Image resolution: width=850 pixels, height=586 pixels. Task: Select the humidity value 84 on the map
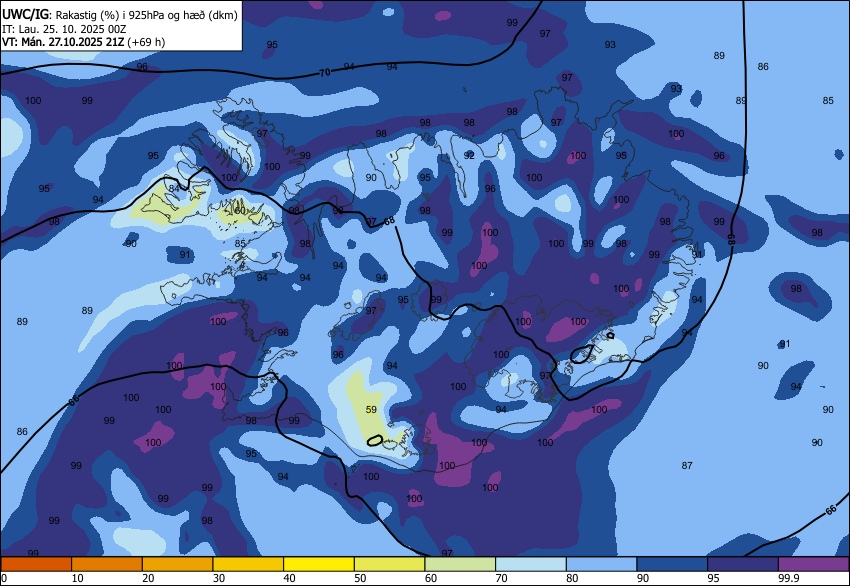pos(174,188)
